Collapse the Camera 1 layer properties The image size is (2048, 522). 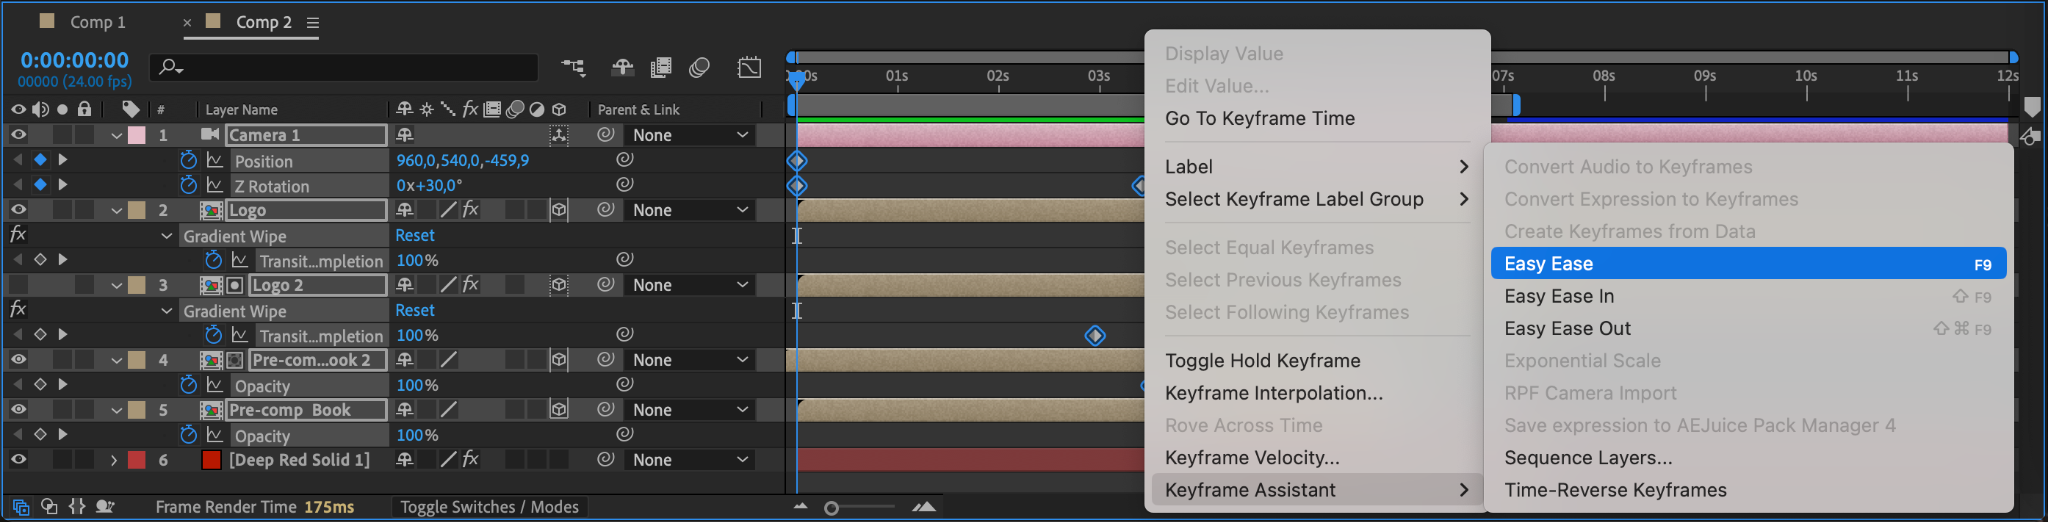[117, 135]
